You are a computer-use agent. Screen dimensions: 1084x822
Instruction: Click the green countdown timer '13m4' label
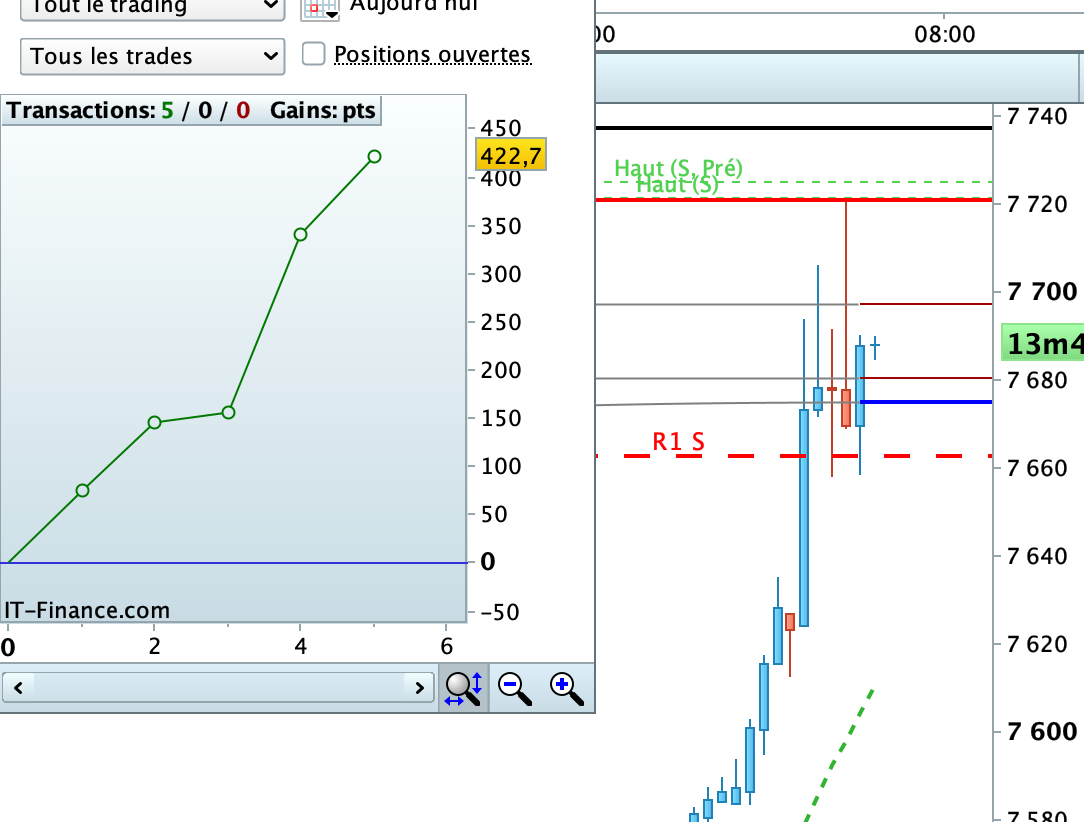click(1043, 343)
